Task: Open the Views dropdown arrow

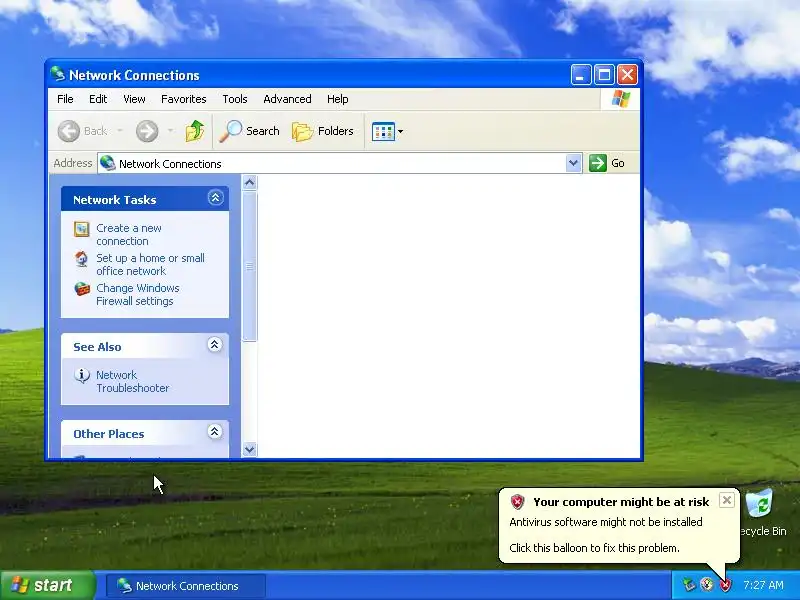Action: tap(401, 132)
